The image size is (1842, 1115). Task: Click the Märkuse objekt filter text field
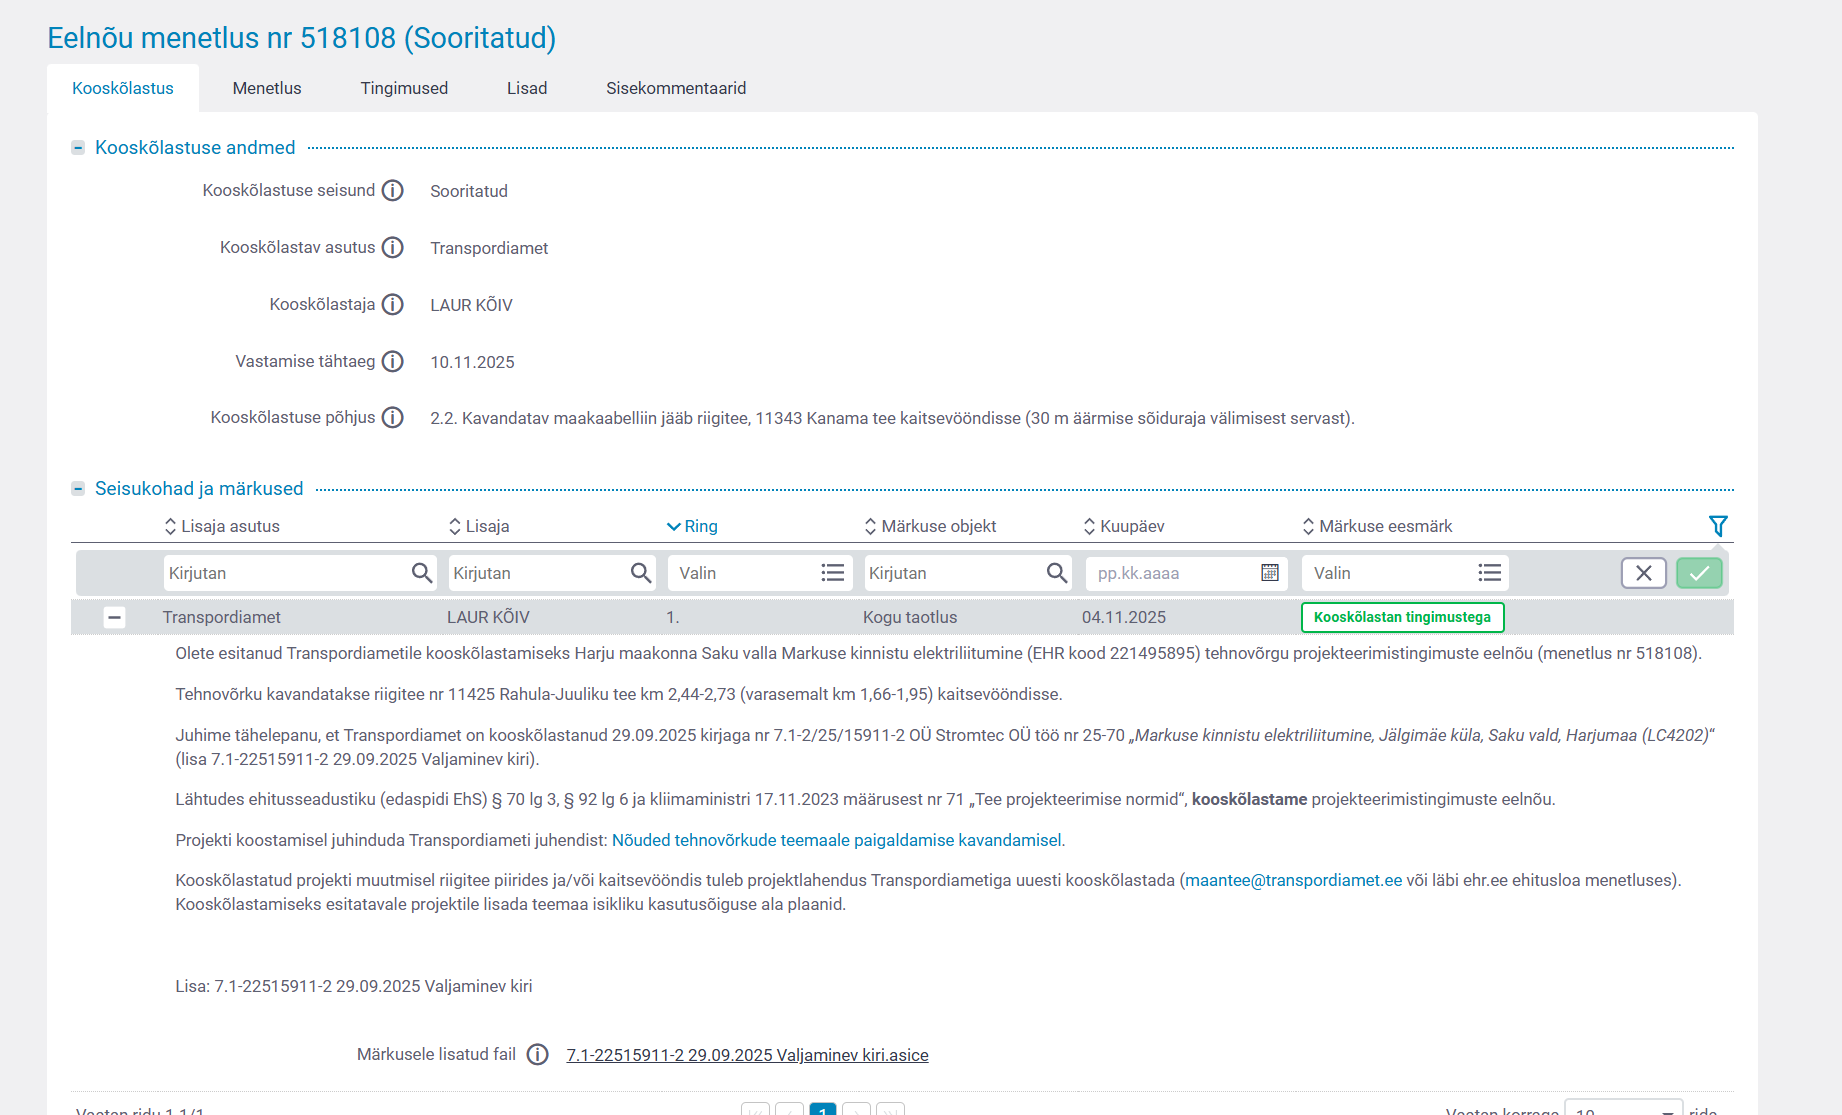pyautogui.click(x=950, y=573)
